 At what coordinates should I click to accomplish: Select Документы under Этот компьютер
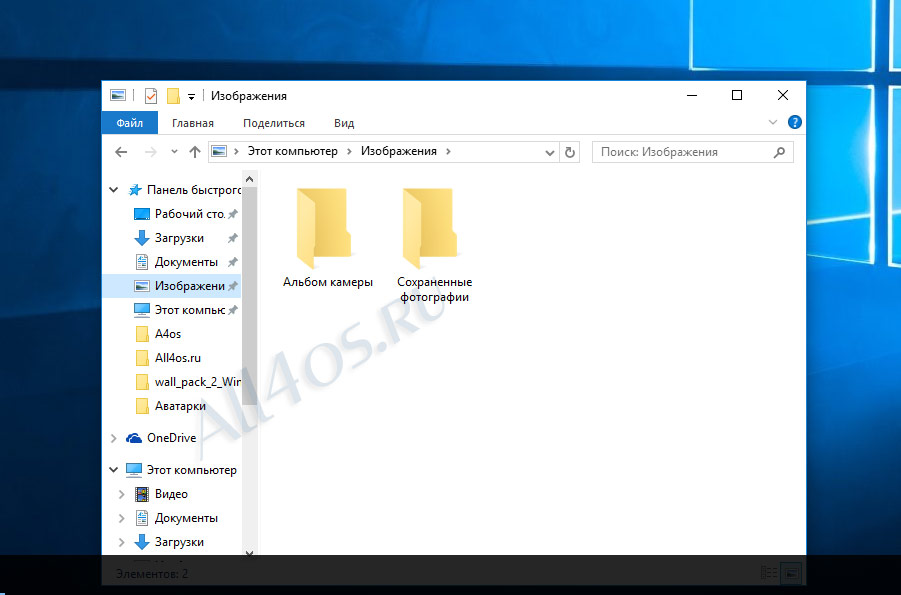click(x=176, y=519)
